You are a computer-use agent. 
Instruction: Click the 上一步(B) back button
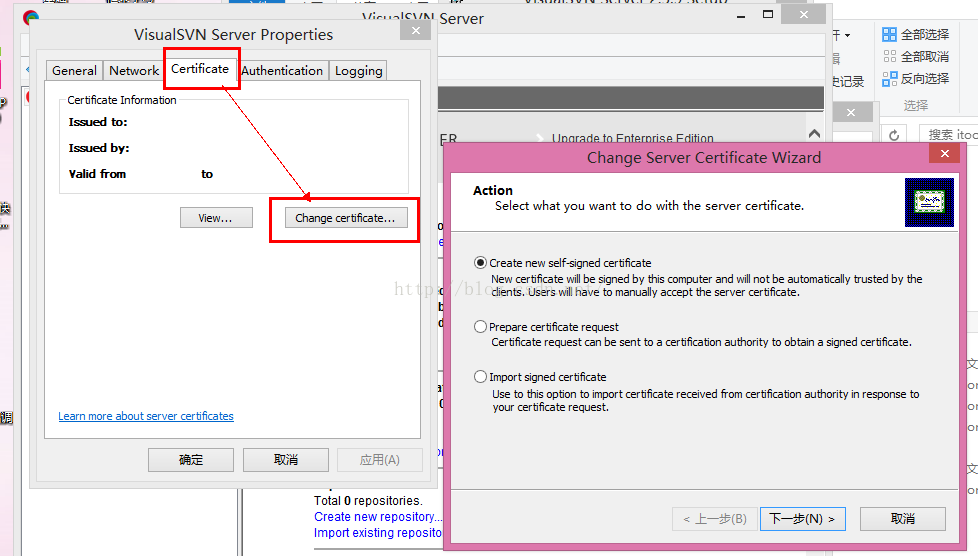(715, 519)
